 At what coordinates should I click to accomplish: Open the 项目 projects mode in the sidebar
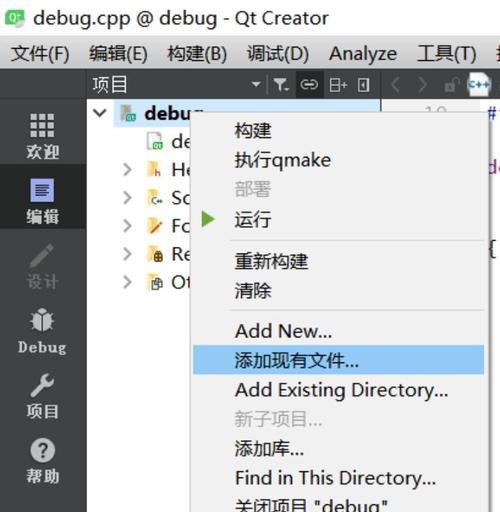pyautogui.click(x=42, y=396)
